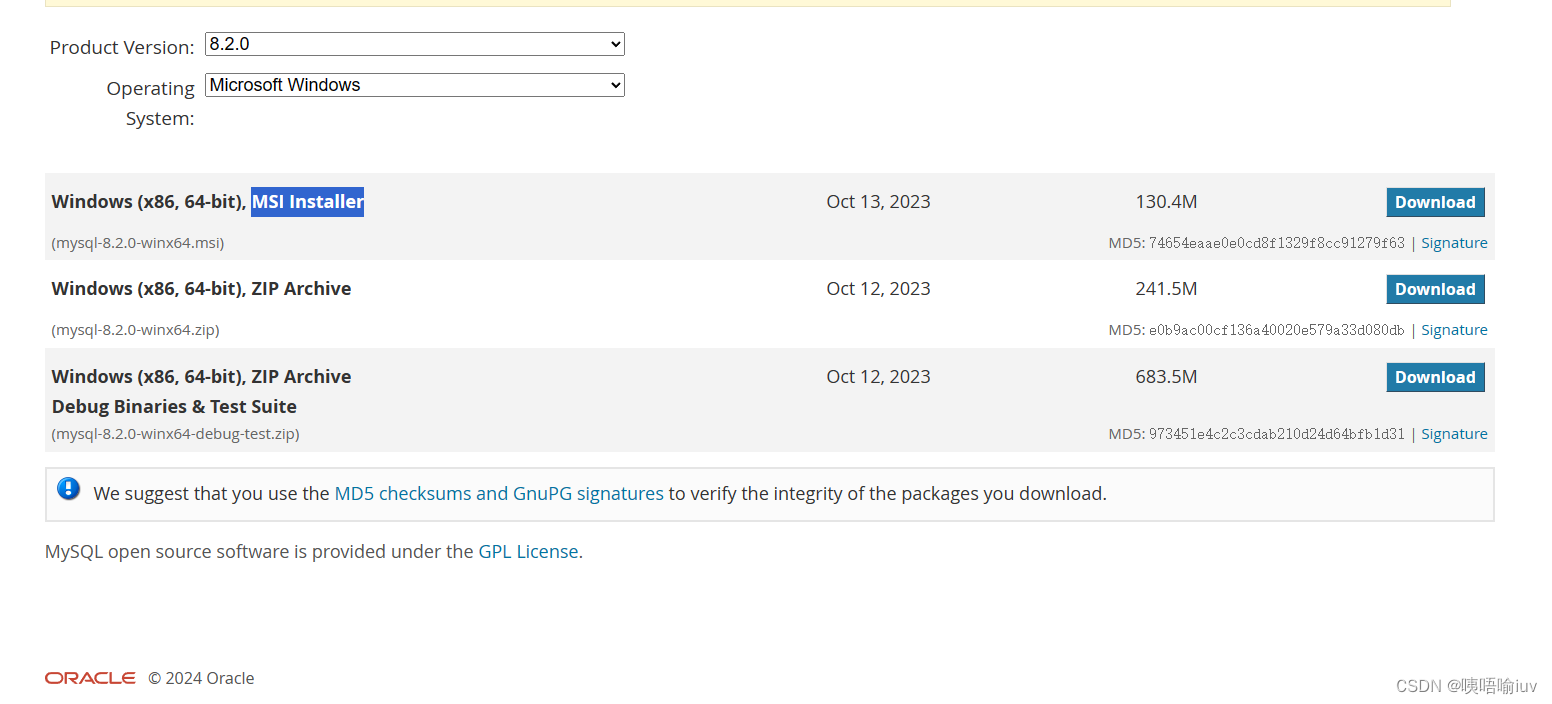Click the MD5 hash 74654eaae0e0cd8f1329f8cc91279f63
Screen dimensions: 1552x704
coord(1277,243)
